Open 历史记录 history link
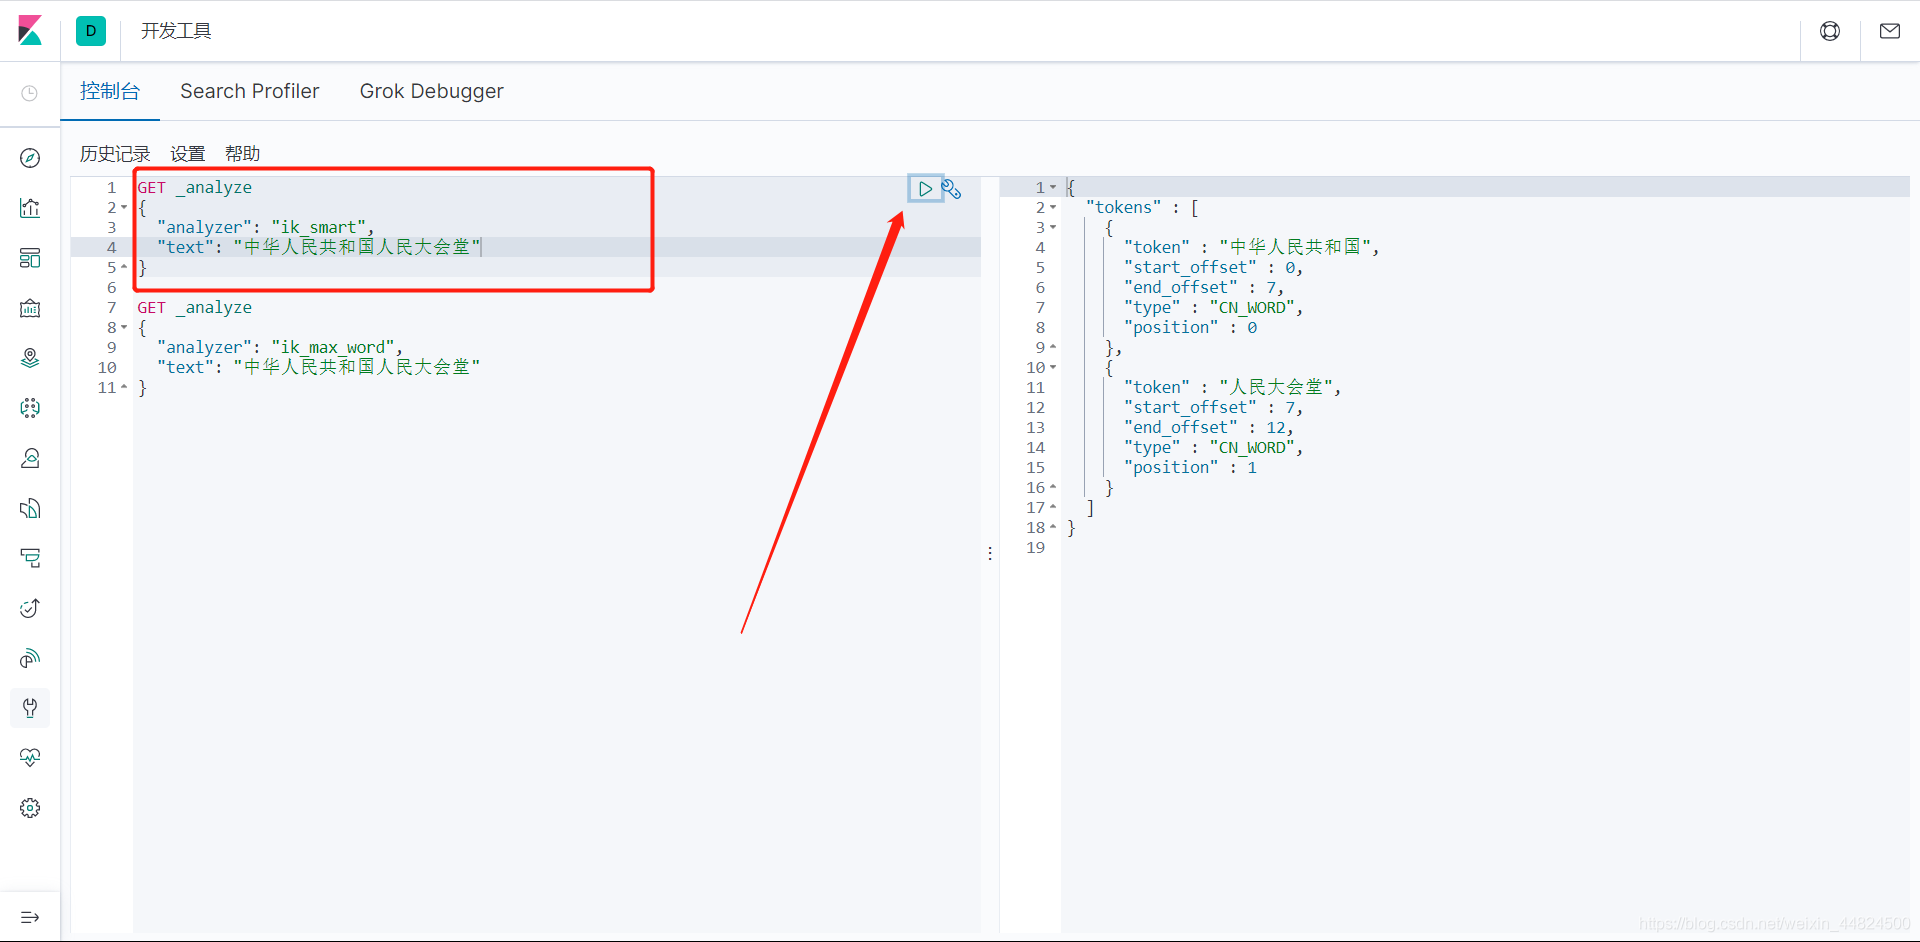 click(x=115, y=154)
